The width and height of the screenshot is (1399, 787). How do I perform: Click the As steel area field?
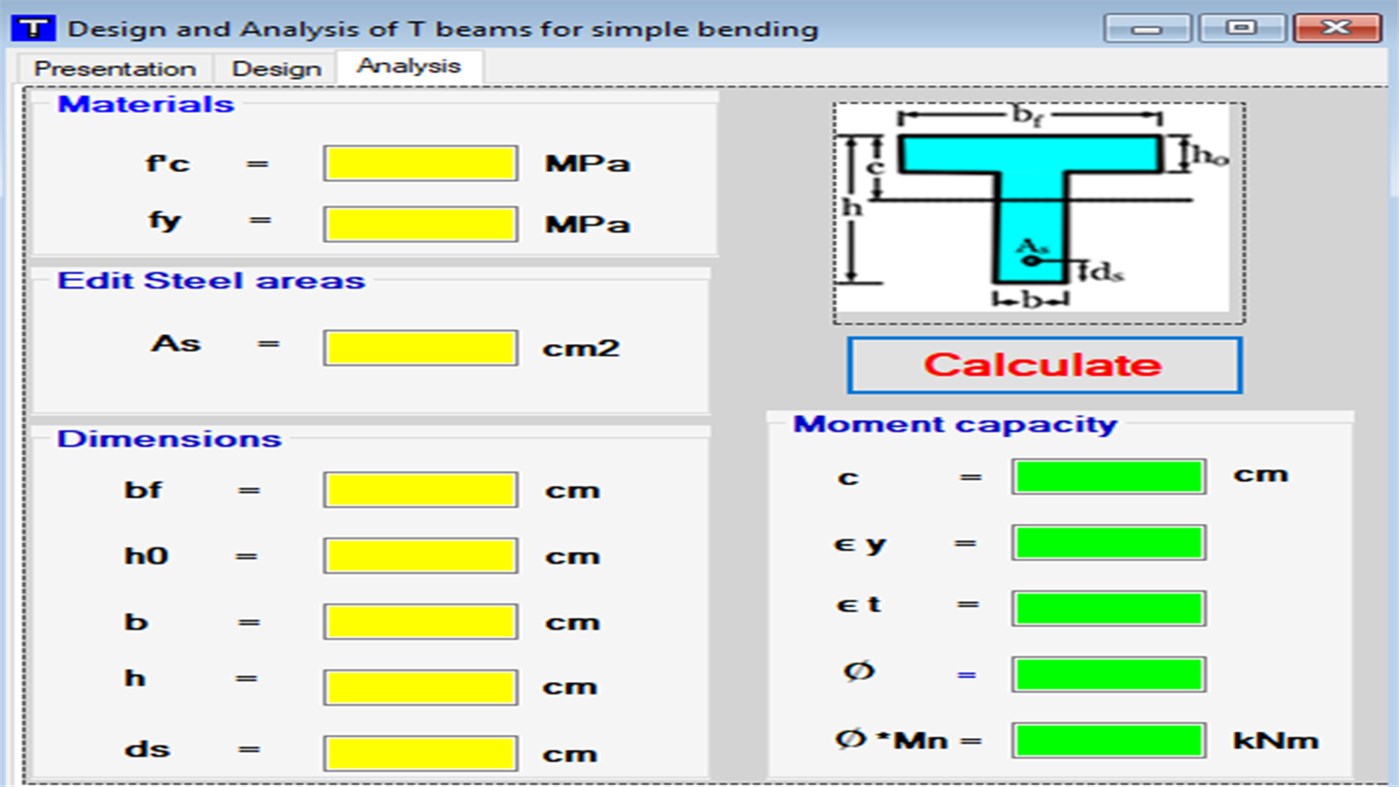point(420,345)
